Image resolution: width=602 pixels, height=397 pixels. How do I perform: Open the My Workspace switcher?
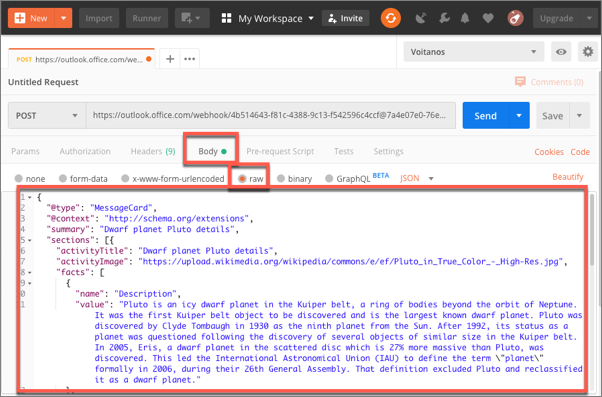(x=268, y=18)
